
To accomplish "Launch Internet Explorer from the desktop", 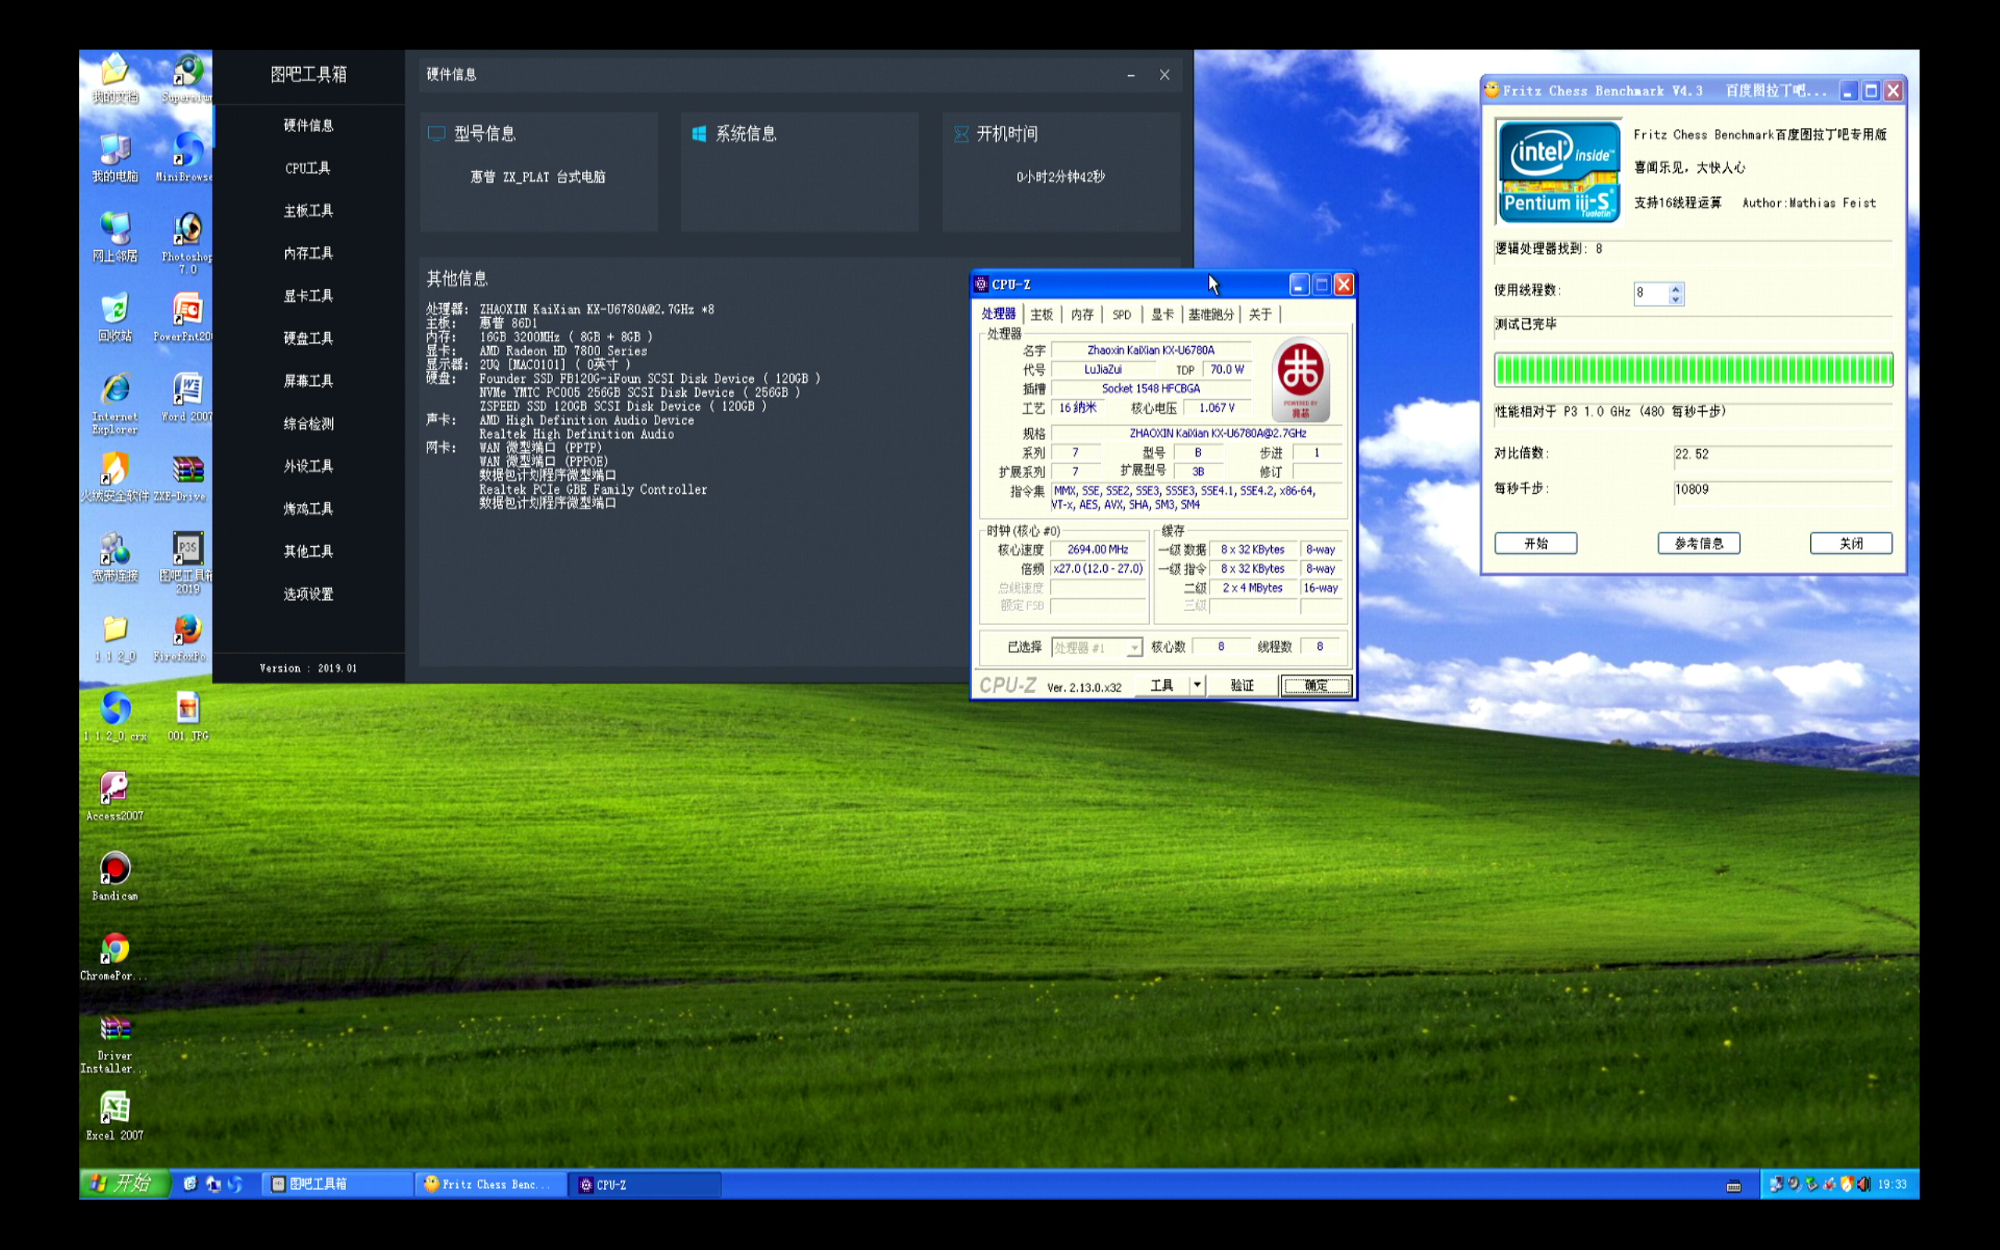I will 115,403.
